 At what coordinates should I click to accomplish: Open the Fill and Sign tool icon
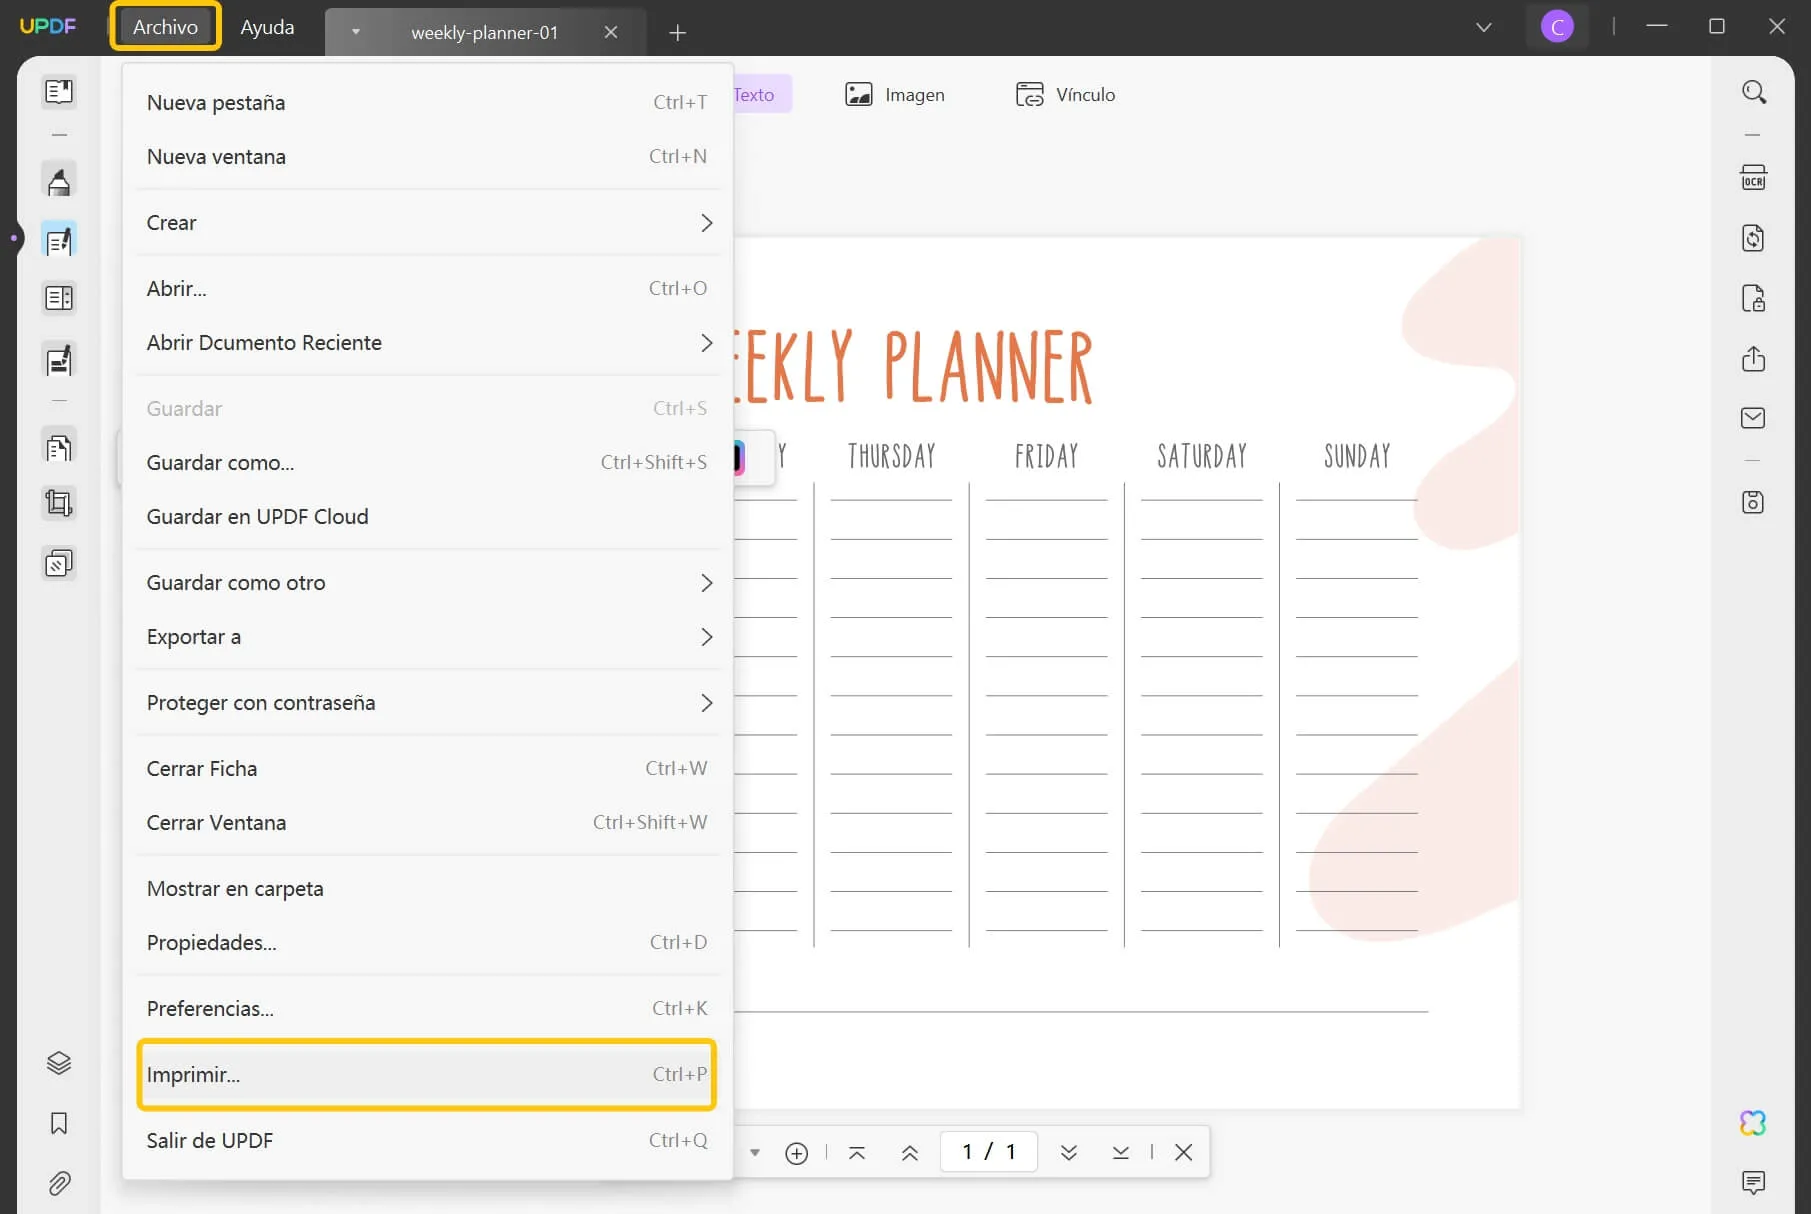[x=59, y=359]
